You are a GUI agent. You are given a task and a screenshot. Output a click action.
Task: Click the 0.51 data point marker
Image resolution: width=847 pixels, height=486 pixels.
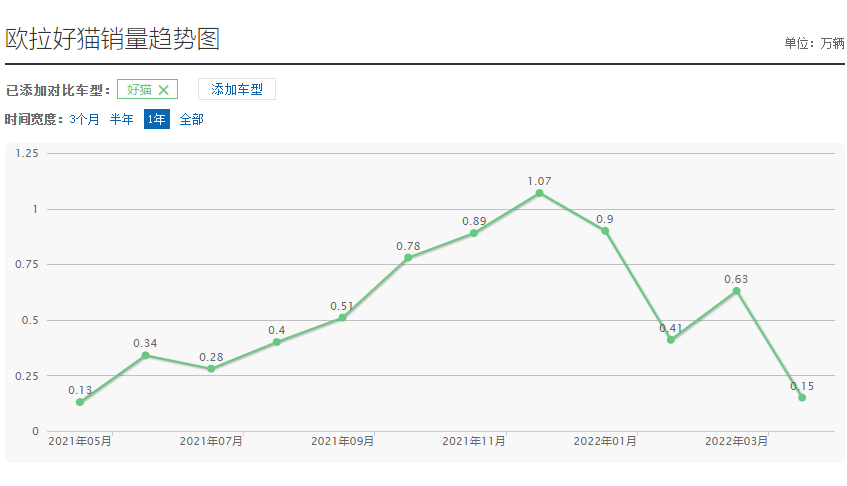tap(342, 318)
